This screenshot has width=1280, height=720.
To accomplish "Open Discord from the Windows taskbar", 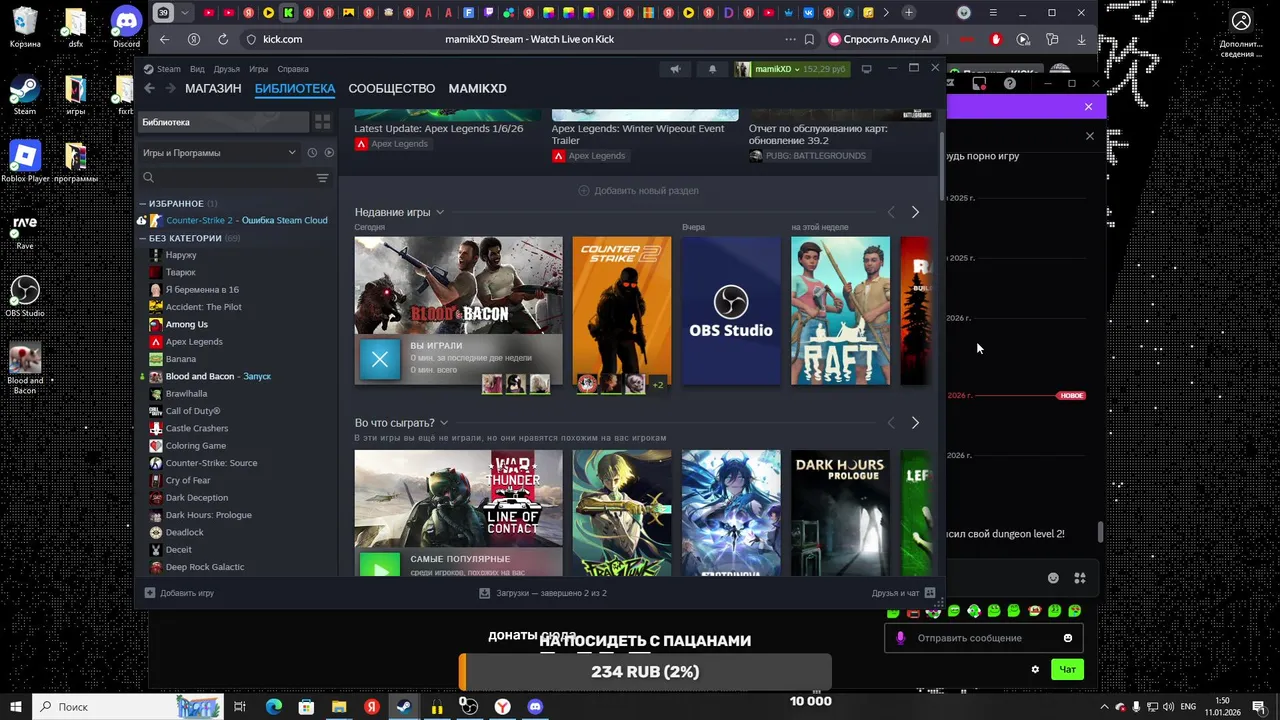I will tap(535, 706).
